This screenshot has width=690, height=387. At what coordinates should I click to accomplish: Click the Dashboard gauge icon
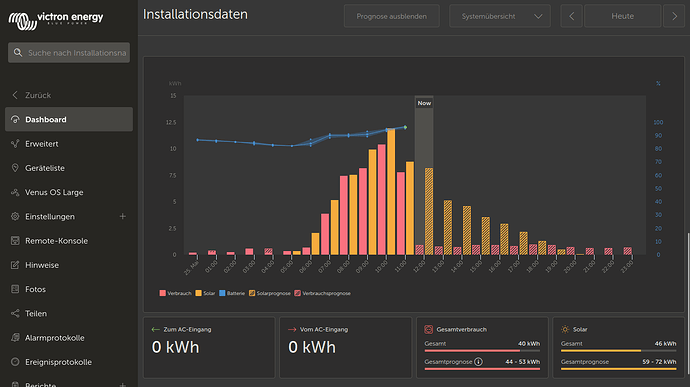(15, 119)
